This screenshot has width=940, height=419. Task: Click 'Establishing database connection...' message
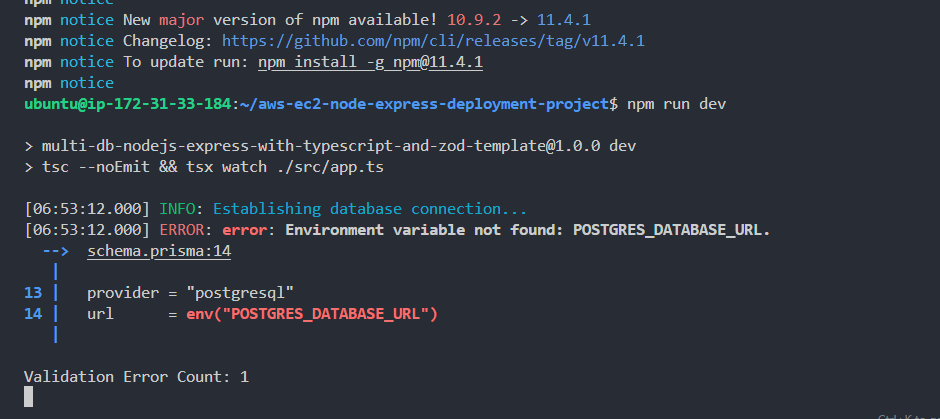370,209
